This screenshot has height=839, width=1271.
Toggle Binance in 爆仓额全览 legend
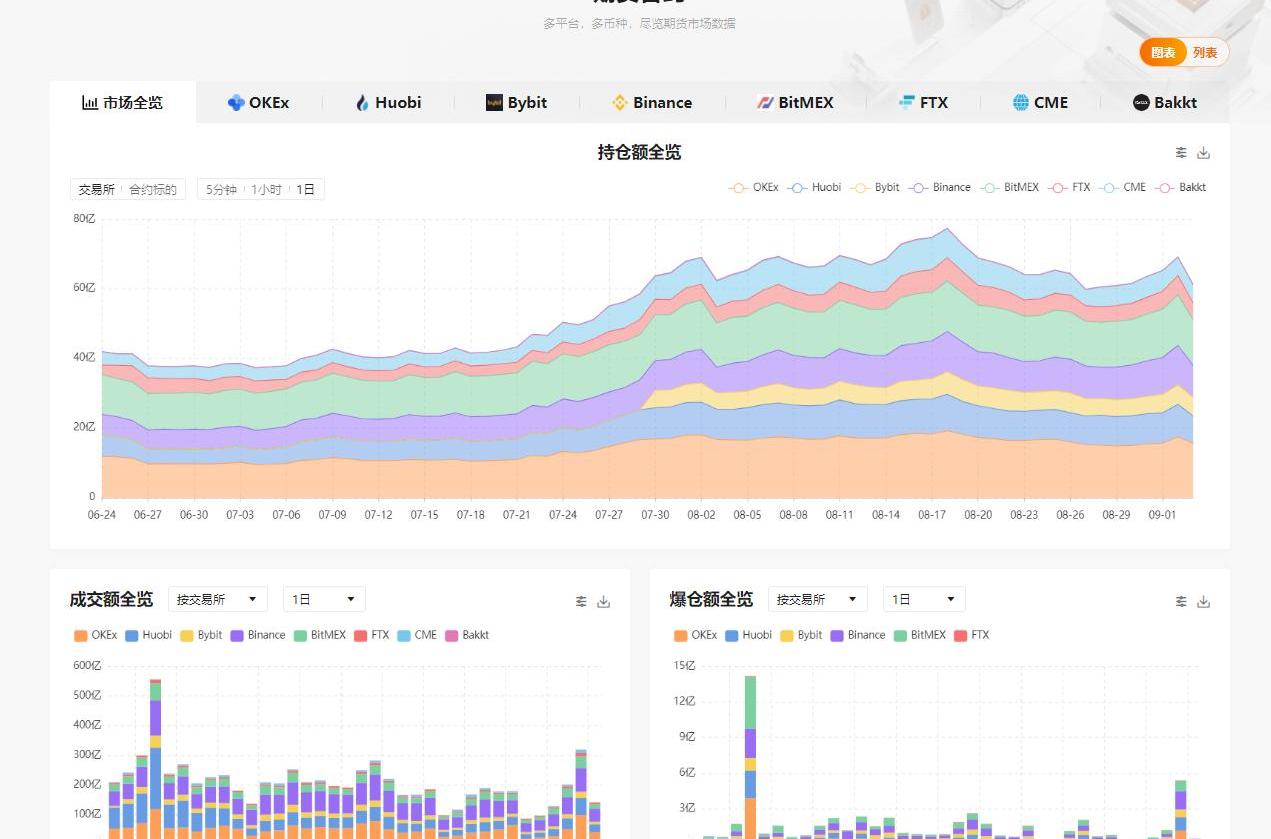pos(858,635)
